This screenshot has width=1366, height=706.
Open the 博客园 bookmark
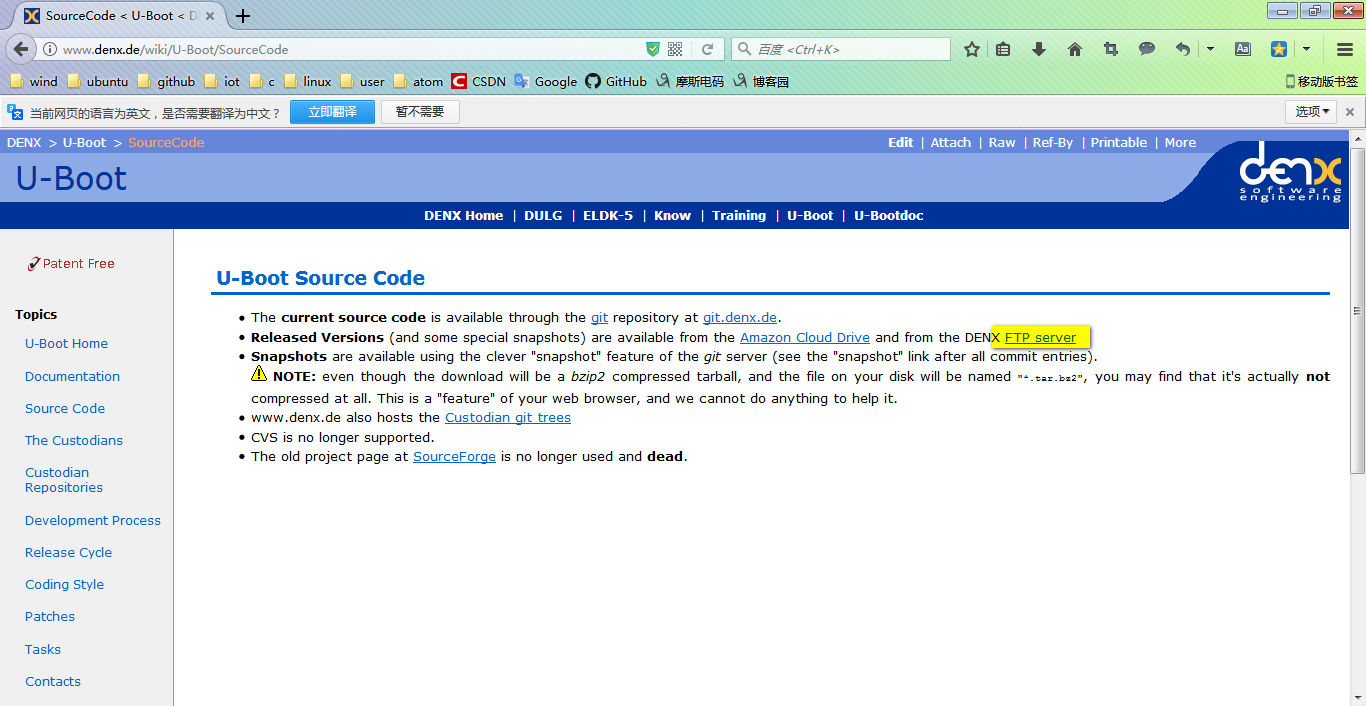[761, 81]
